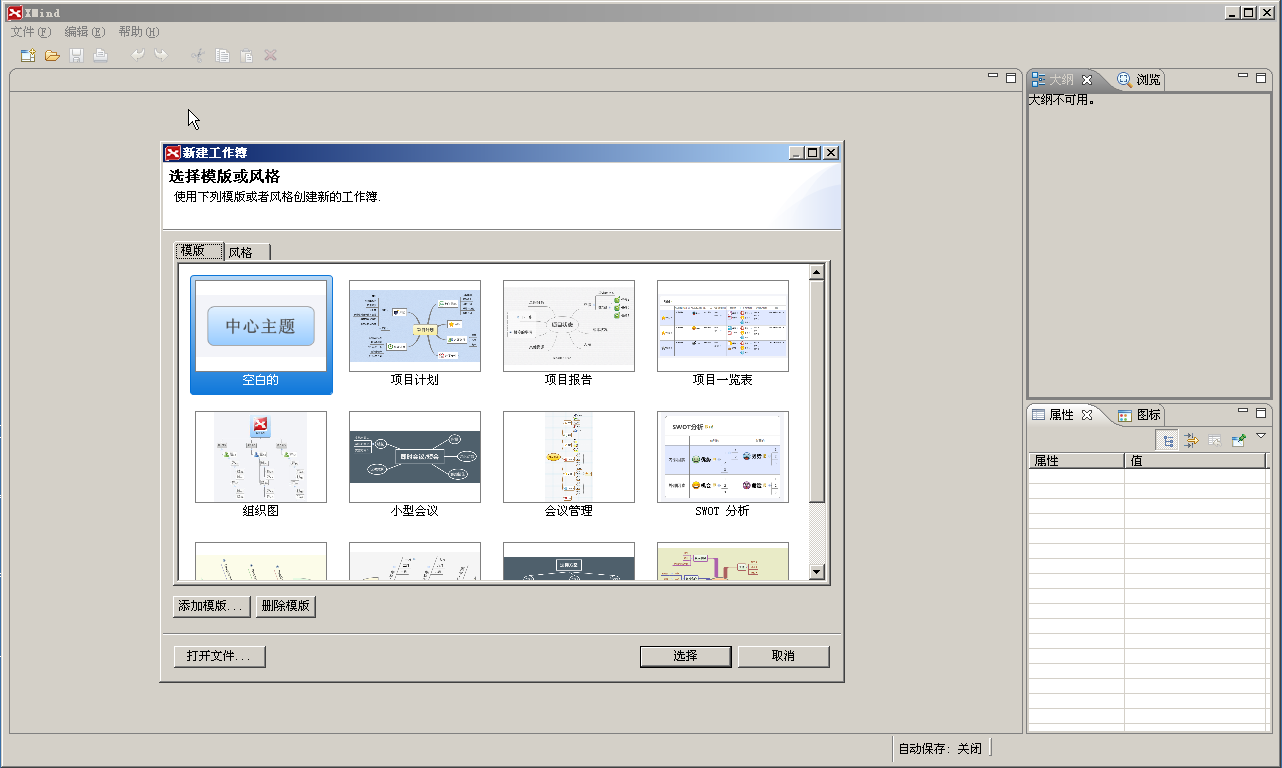The image size is (1282, 768).
Task: Open the 编辑 menu
Action: click(x=85, y=32)
